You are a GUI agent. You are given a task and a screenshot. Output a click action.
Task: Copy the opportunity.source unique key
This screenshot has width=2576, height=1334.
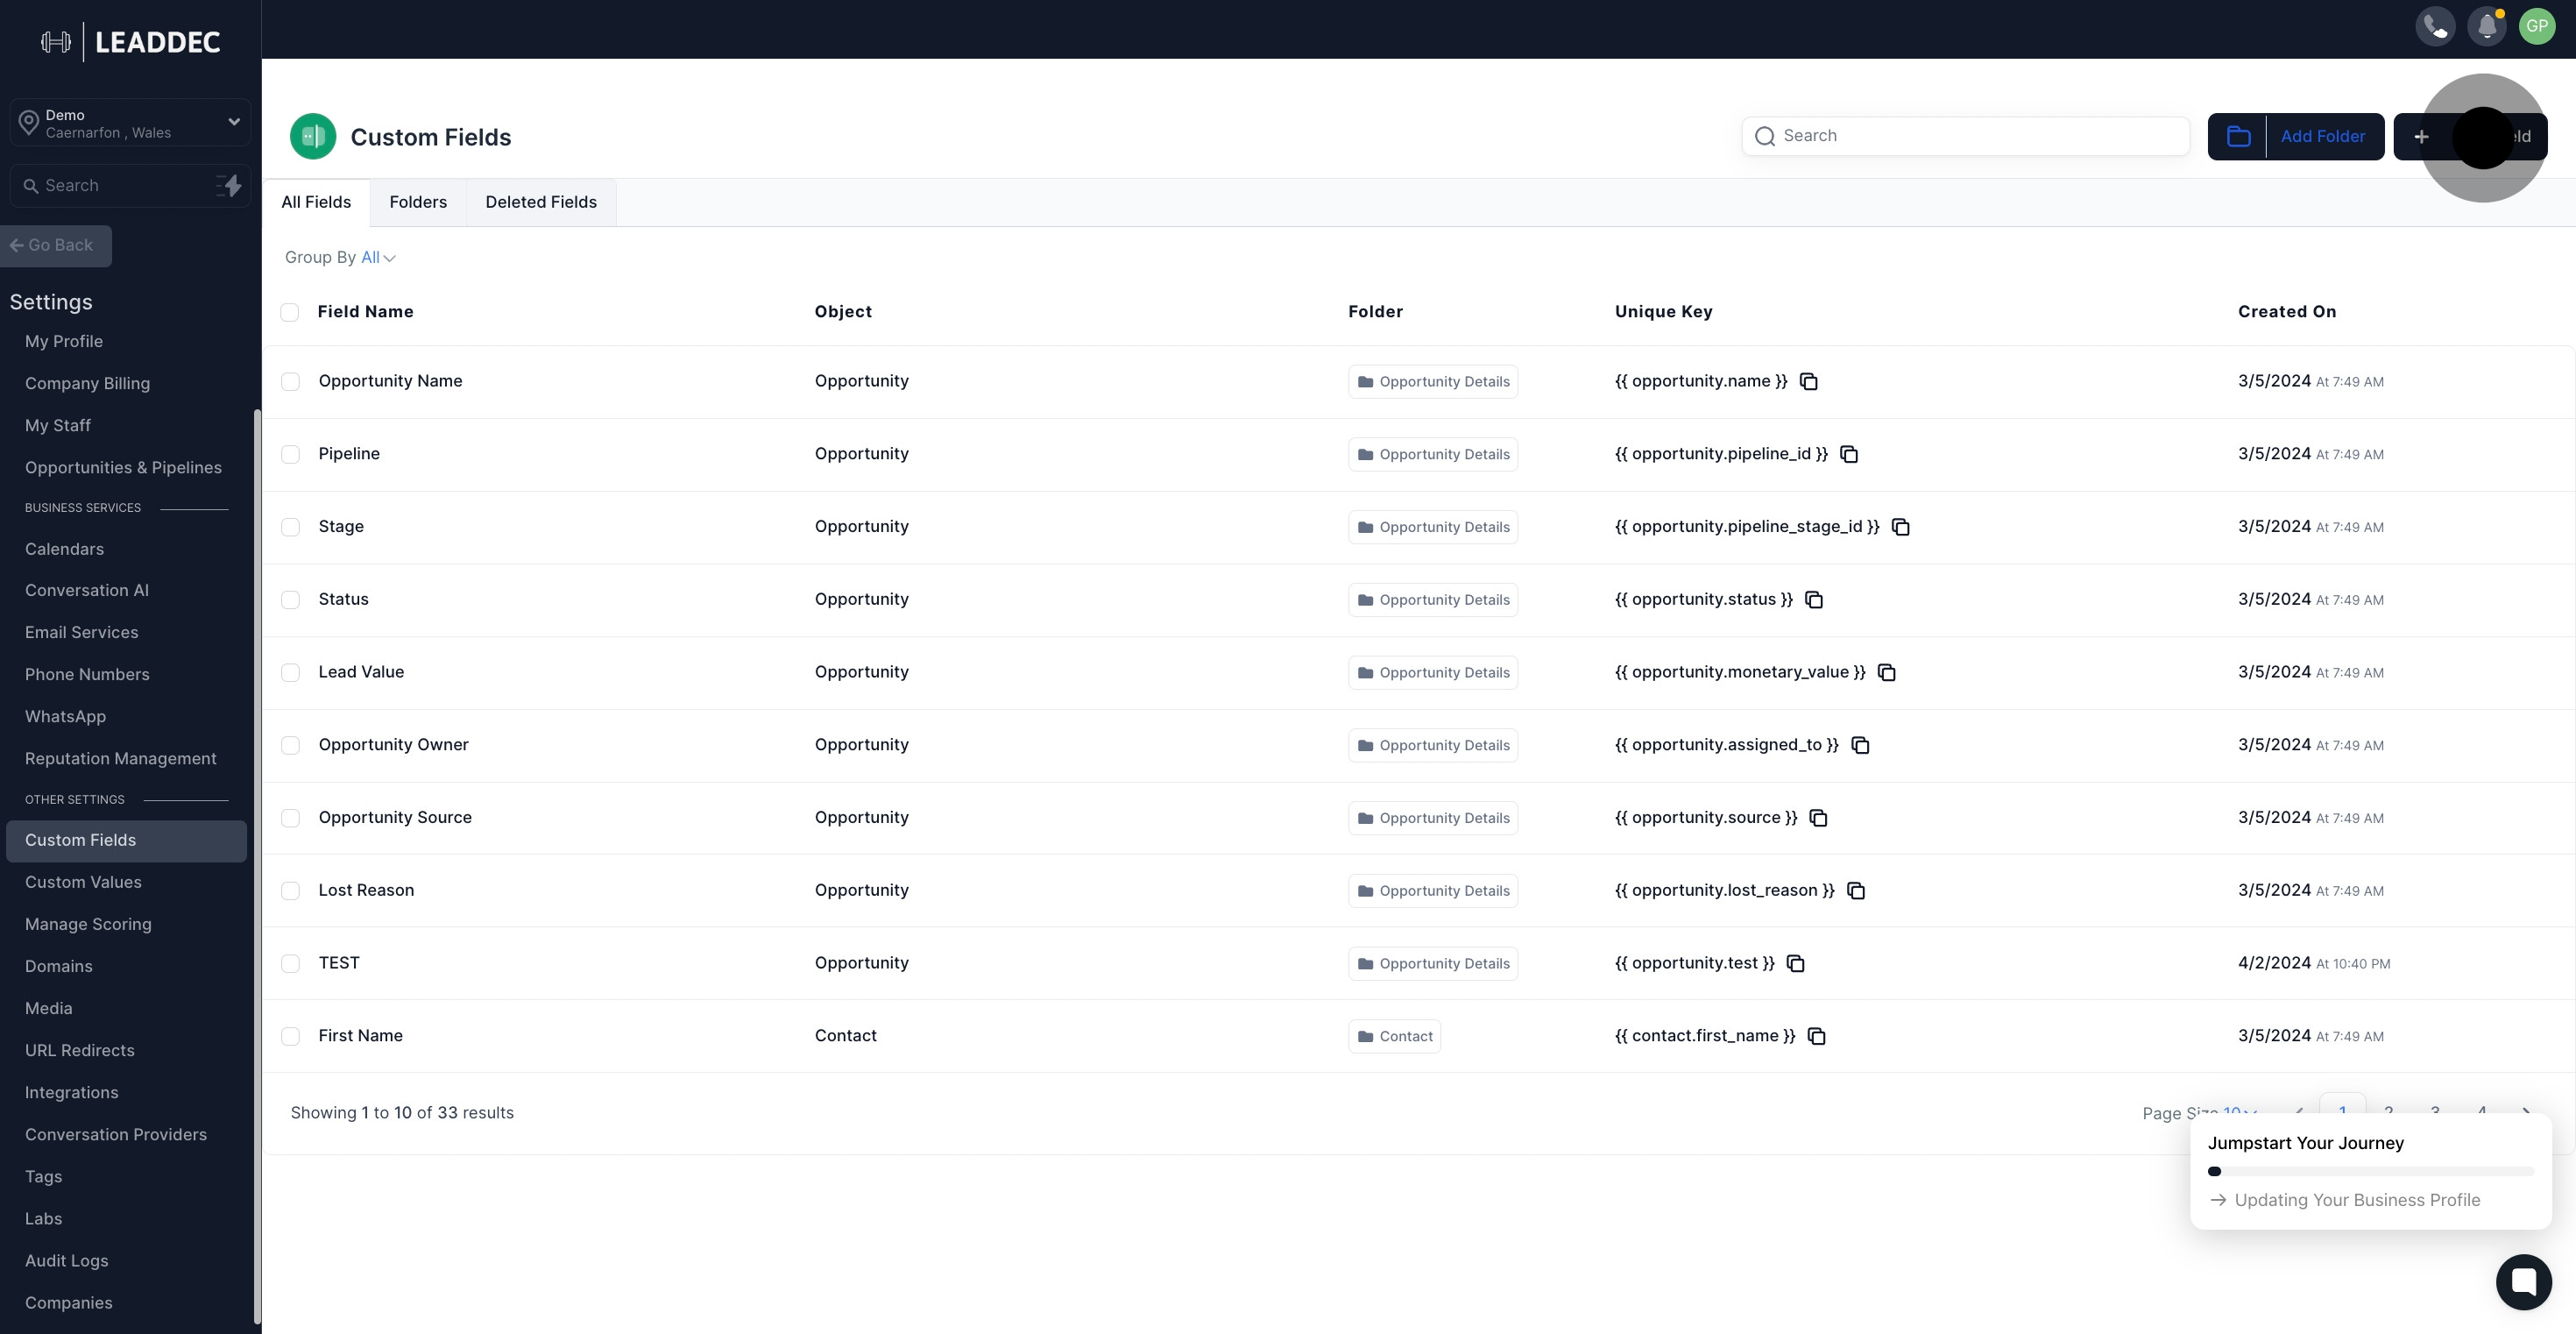(1819, 818)
